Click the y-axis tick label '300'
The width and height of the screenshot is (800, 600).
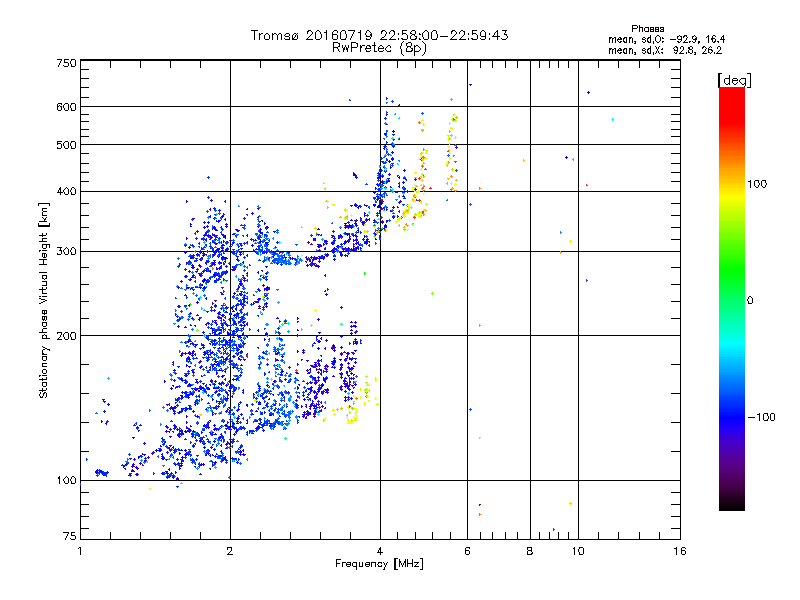(x=66, y=252)
